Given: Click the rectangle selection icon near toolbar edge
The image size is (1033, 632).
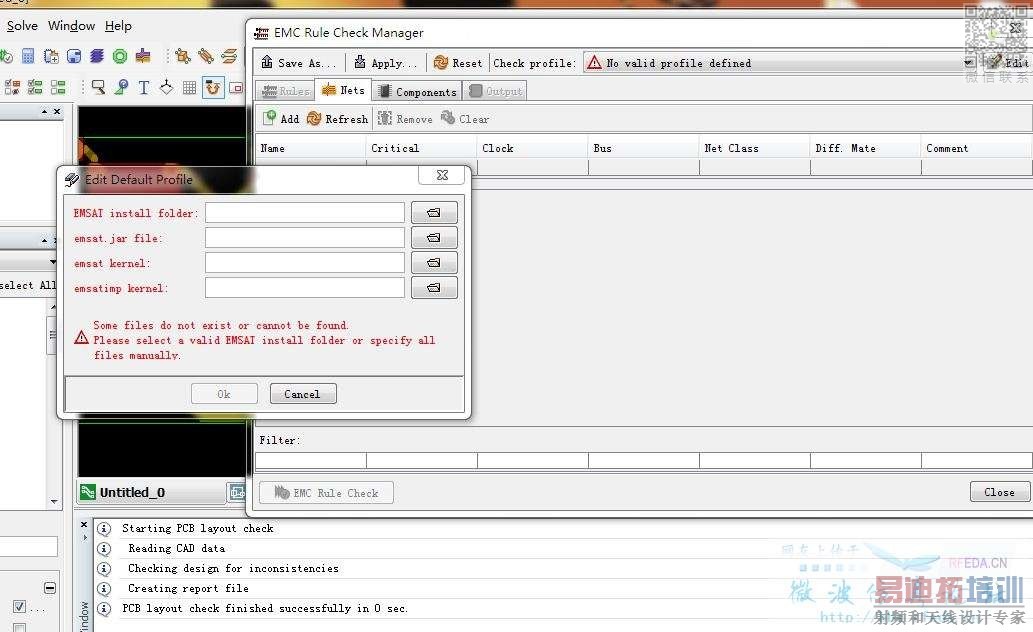Looking at the screenshot, I should [x=237, y=88].
